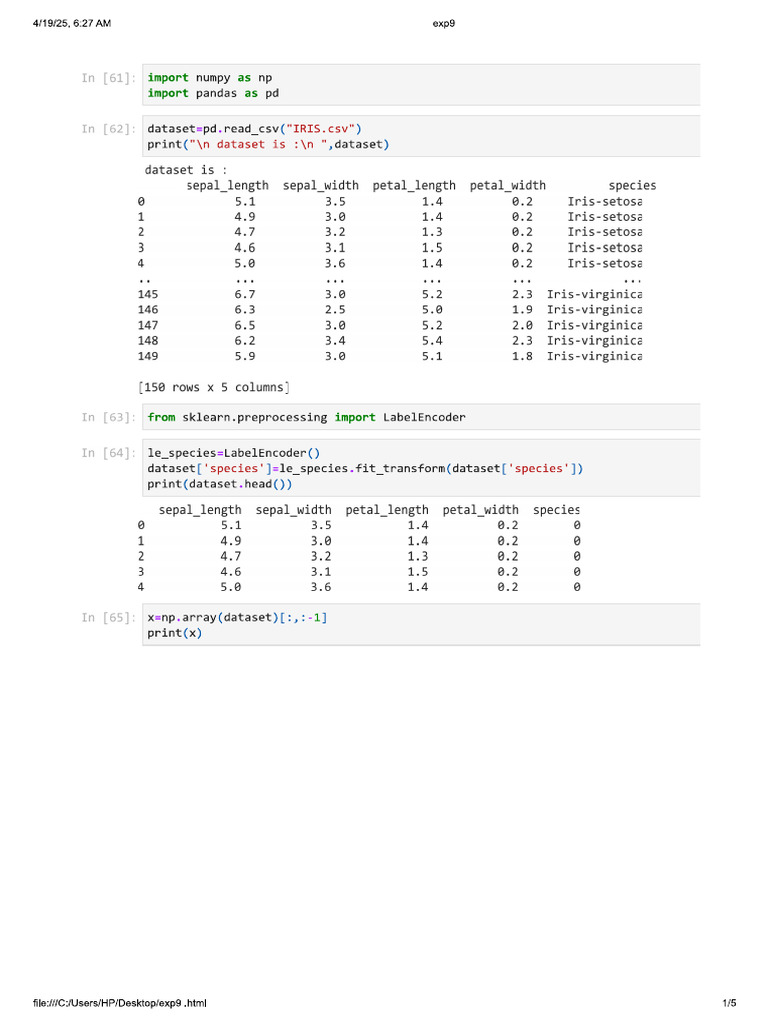This screenshot has height=1024, width=768.
Task: Click the petal_width value 1.9 in row 146
Action: click(x=522, y=310)
